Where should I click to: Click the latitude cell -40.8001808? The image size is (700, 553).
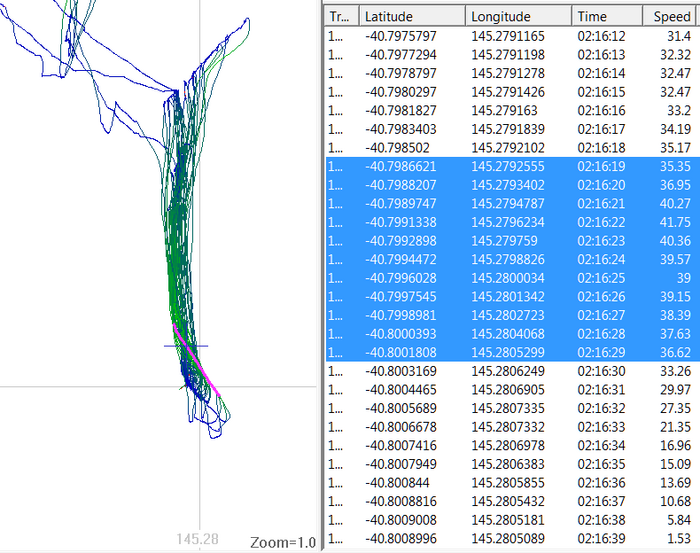coord(408,353)
